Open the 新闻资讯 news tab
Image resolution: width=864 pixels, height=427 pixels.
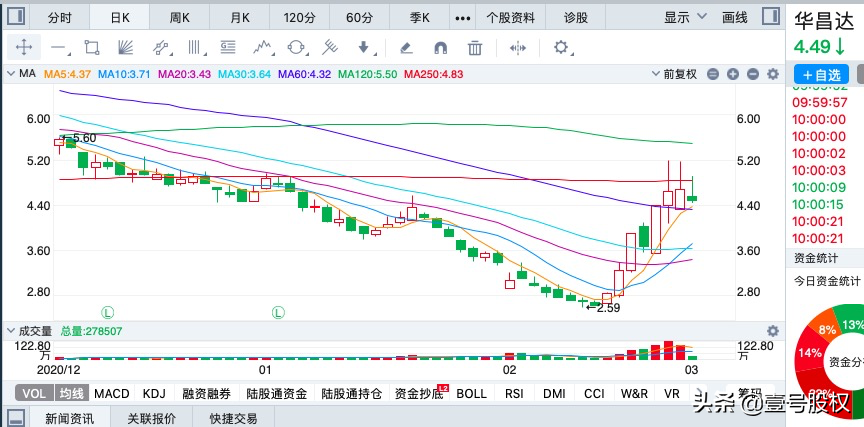point(69,418)
